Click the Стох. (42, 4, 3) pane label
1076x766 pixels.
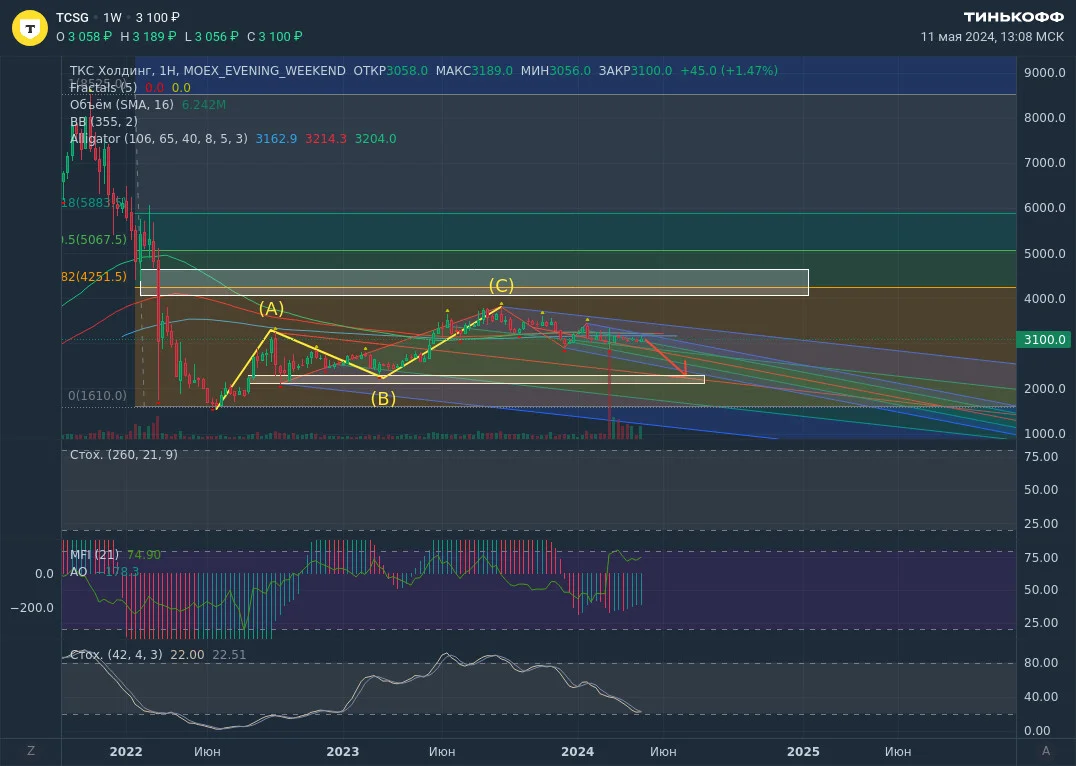point(116,655)
